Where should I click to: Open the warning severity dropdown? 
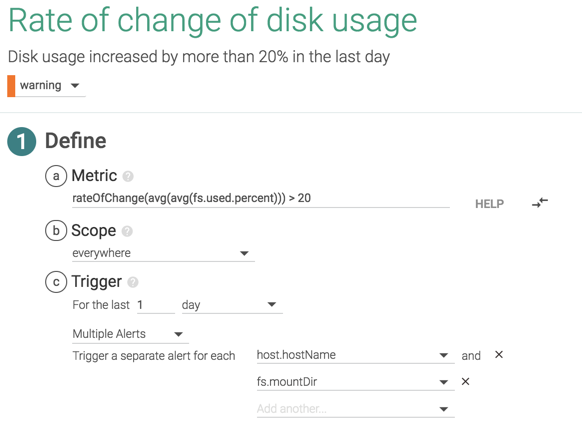pyautogui.click(x=50, y=86)
